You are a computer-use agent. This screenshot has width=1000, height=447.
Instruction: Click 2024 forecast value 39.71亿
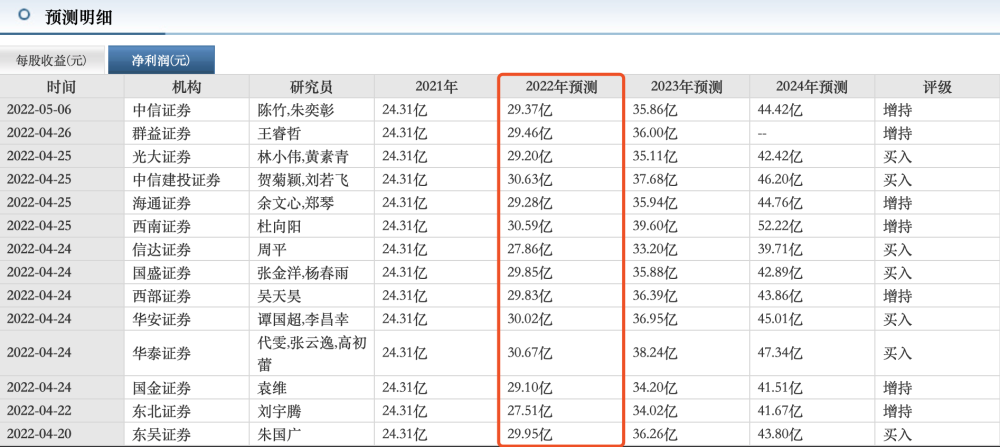point(779,249)
